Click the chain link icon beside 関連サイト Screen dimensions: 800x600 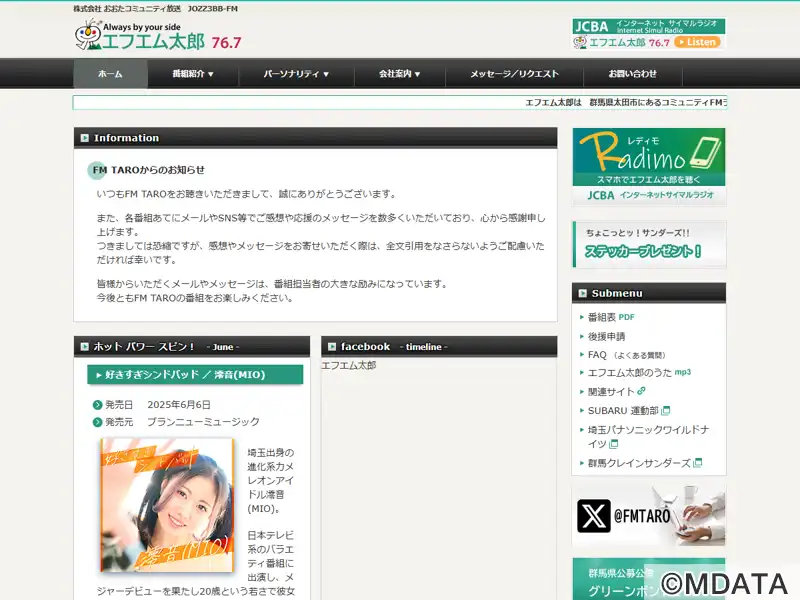[641, 391]
